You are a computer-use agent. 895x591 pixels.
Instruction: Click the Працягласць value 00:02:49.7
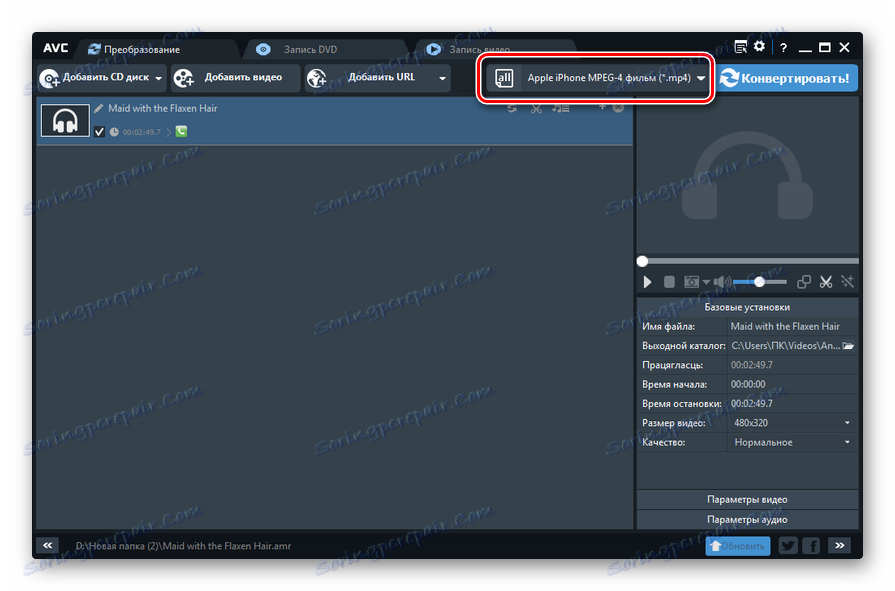[752, 365]
